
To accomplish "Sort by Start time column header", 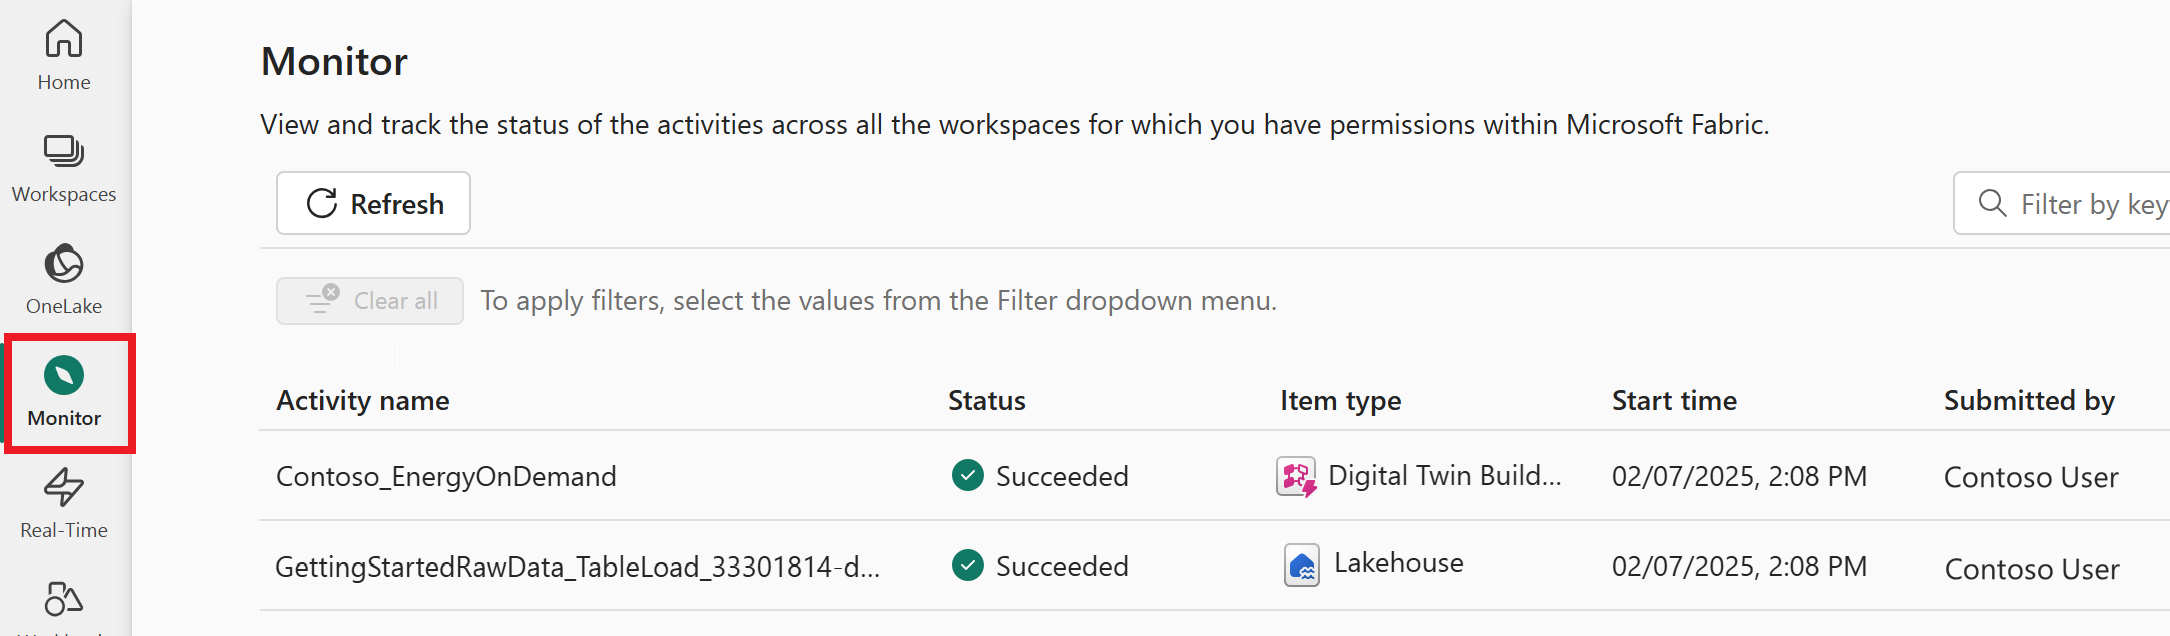I will tap(1675, 401).
